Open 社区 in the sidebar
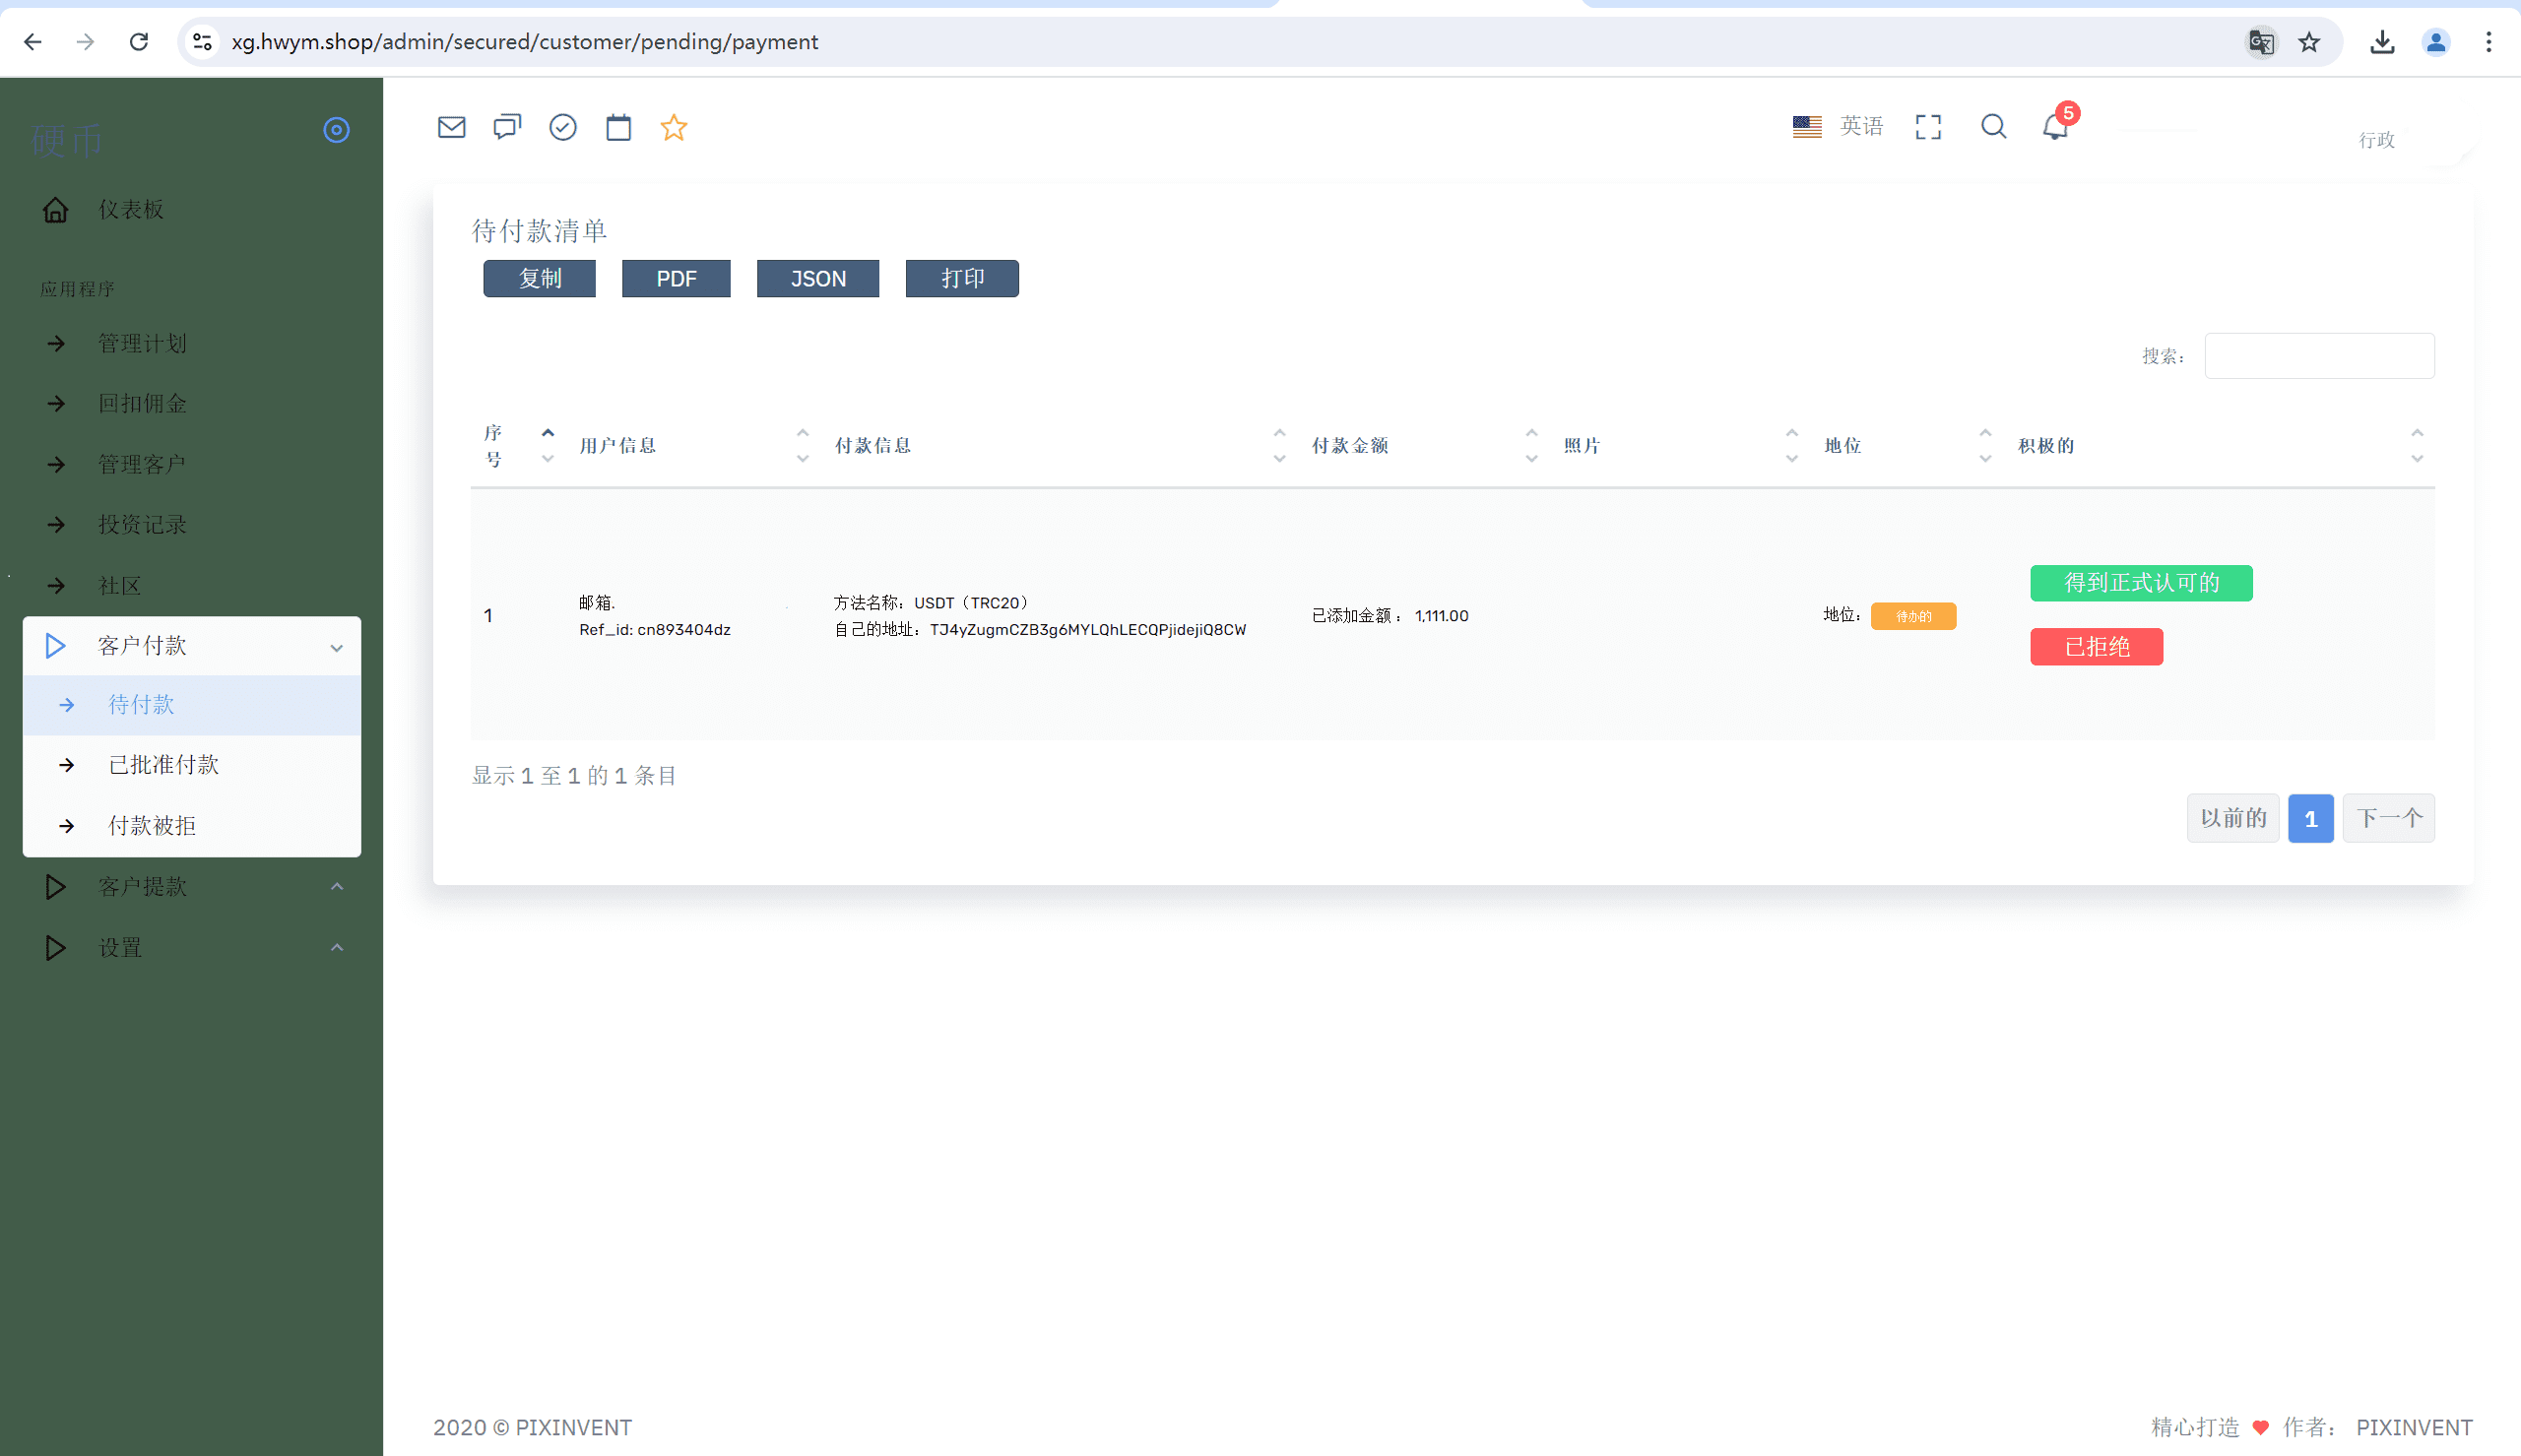 [120, 586]
